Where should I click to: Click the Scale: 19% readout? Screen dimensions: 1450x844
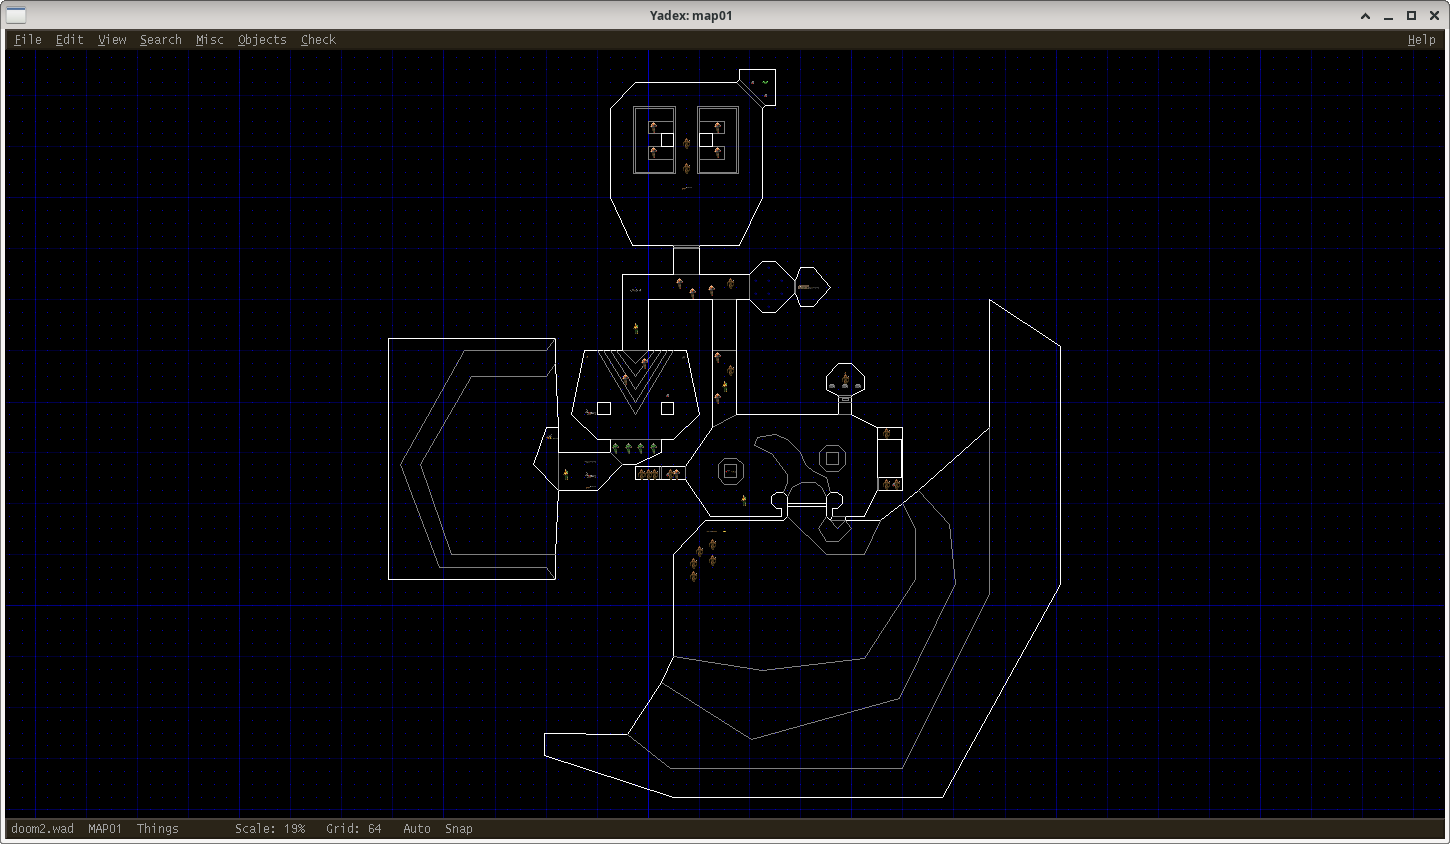coord(270,829)
